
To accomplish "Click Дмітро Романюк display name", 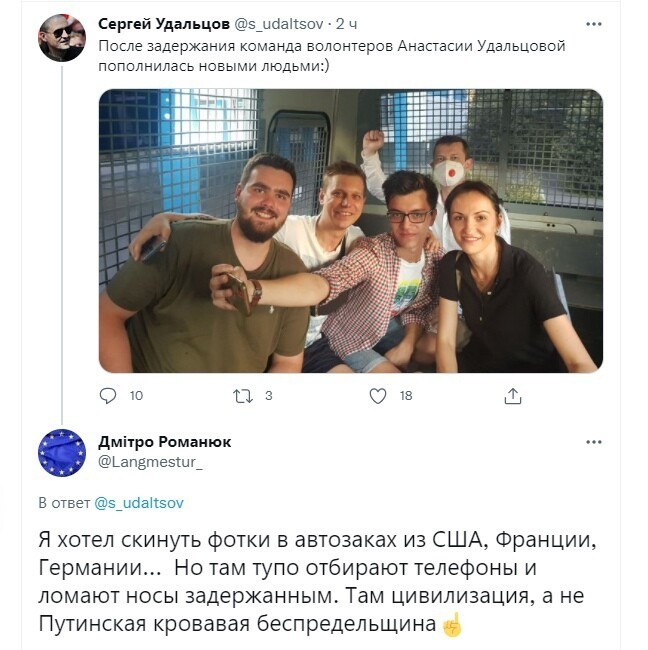I will (x=165, y=442).
